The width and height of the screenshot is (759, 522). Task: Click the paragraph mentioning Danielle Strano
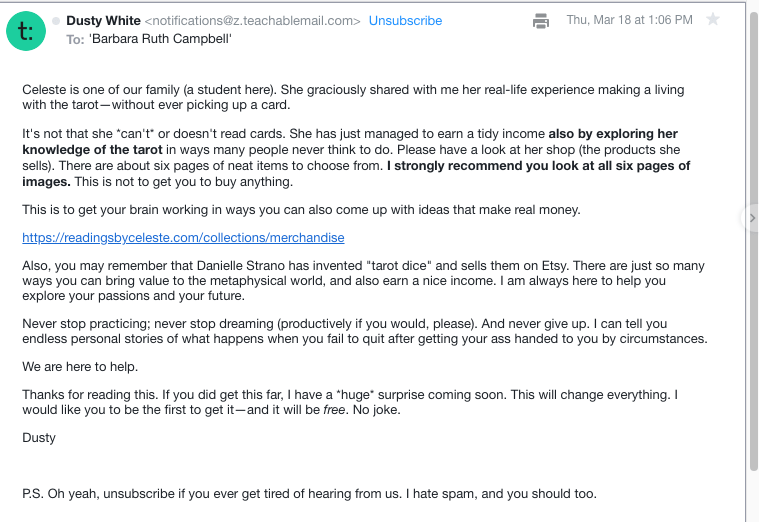pos(363,281)
